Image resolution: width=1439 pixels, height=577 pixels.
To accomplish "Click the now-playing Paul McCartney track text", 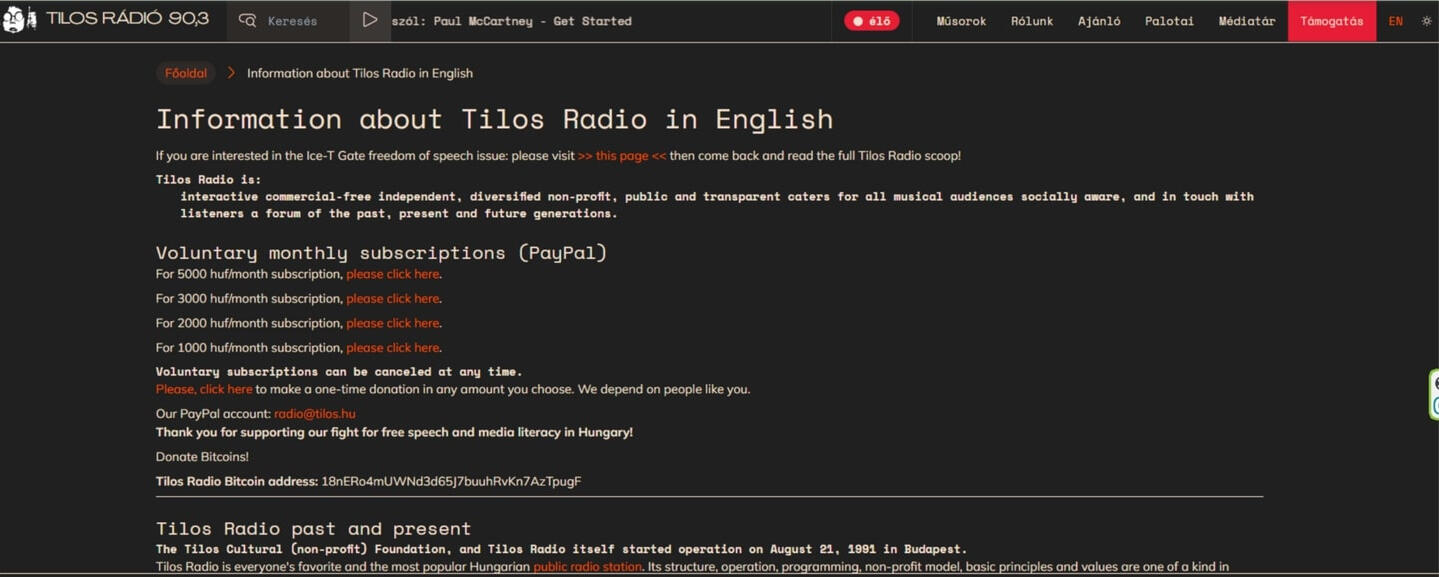I will [511, 20].
